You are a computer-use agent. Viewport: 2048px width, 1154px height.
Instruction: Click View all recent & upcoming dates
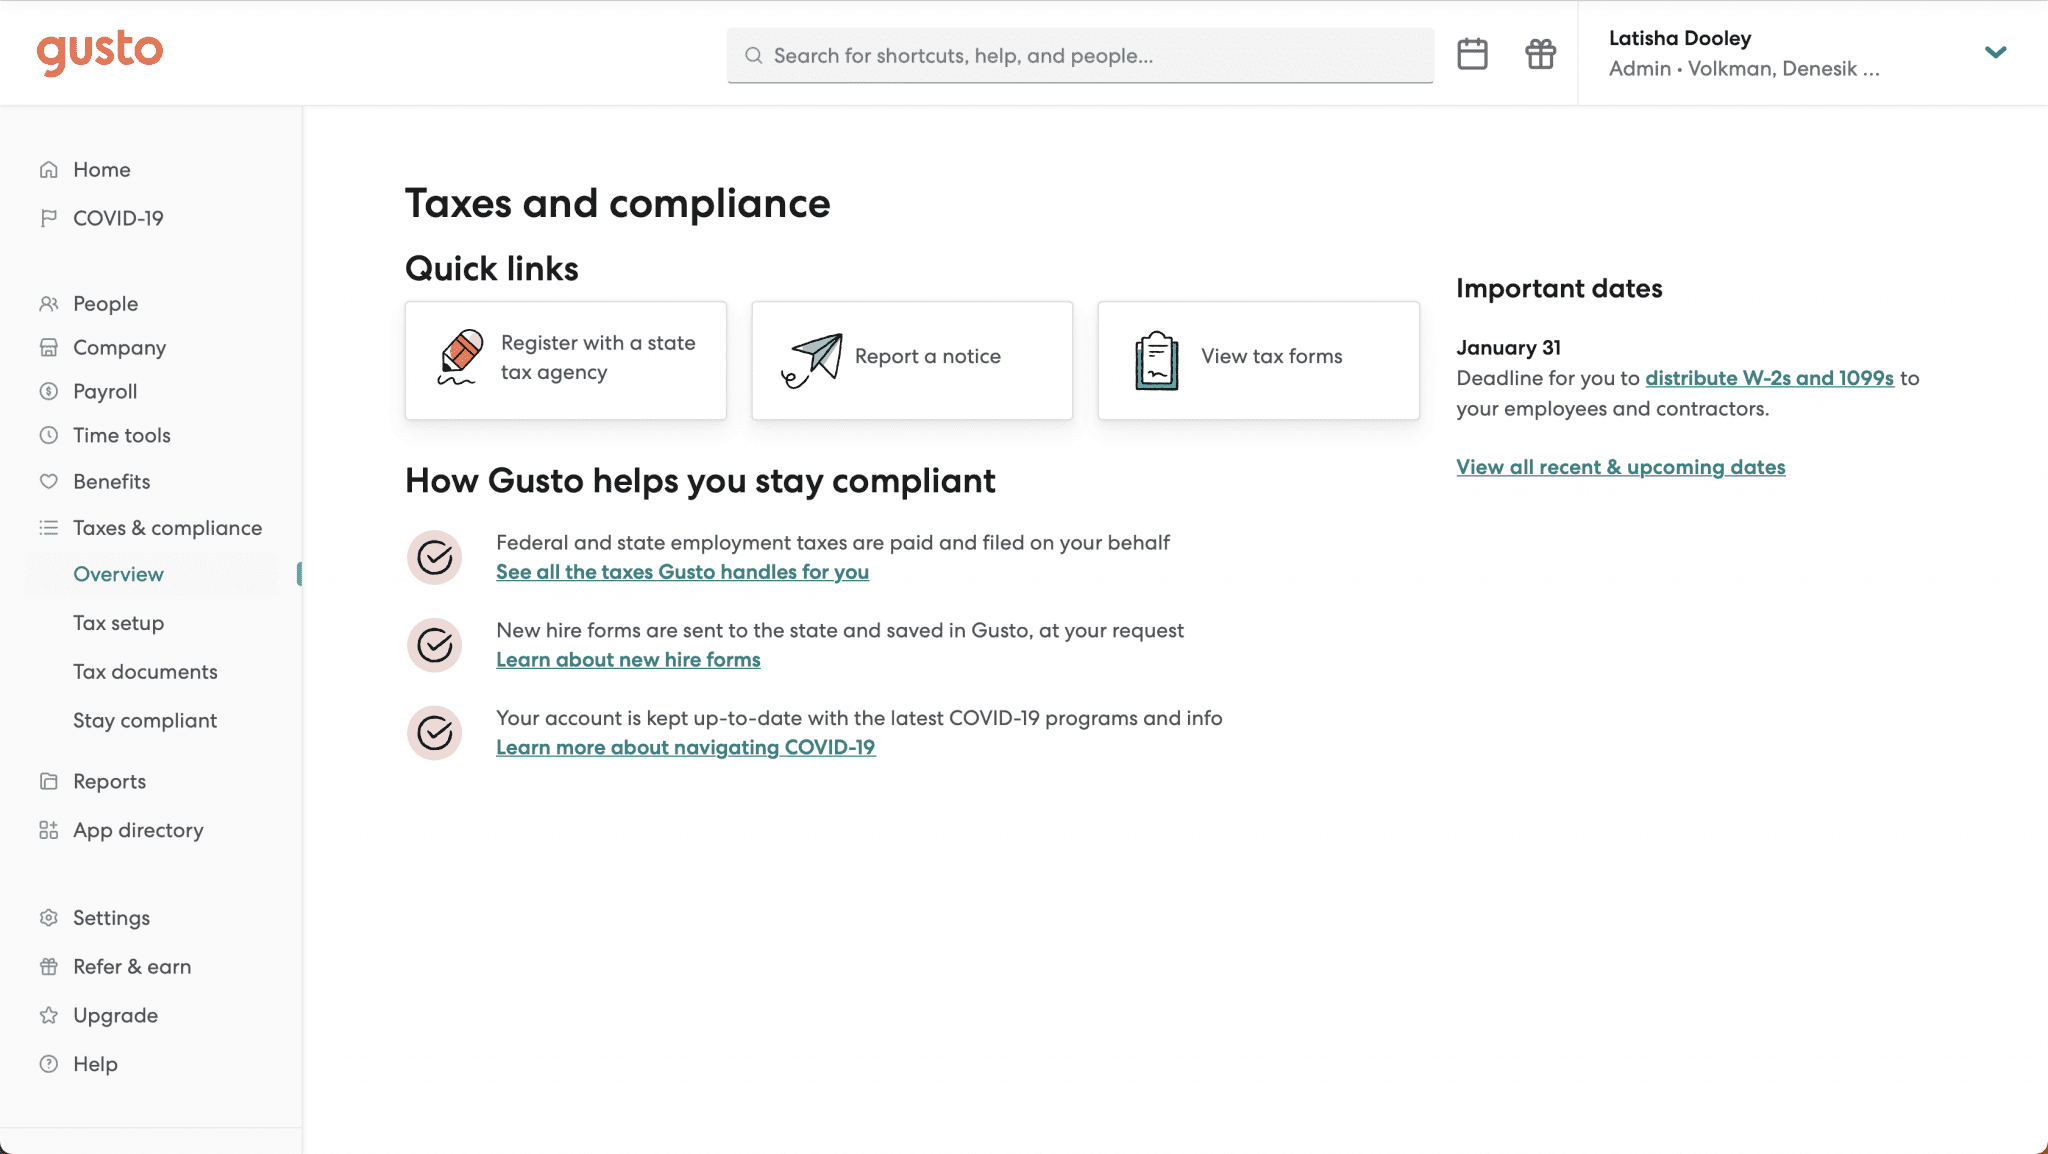tap(1620, 467)
